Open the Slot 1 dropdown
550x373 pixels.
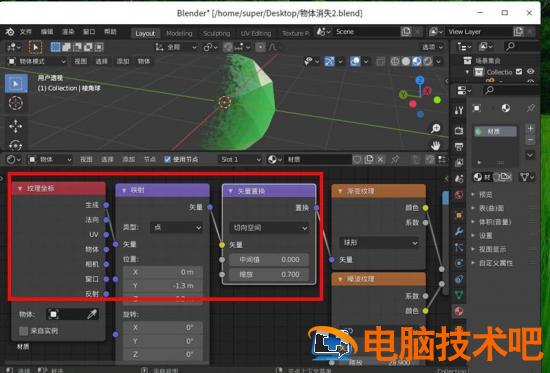(240, 160)
